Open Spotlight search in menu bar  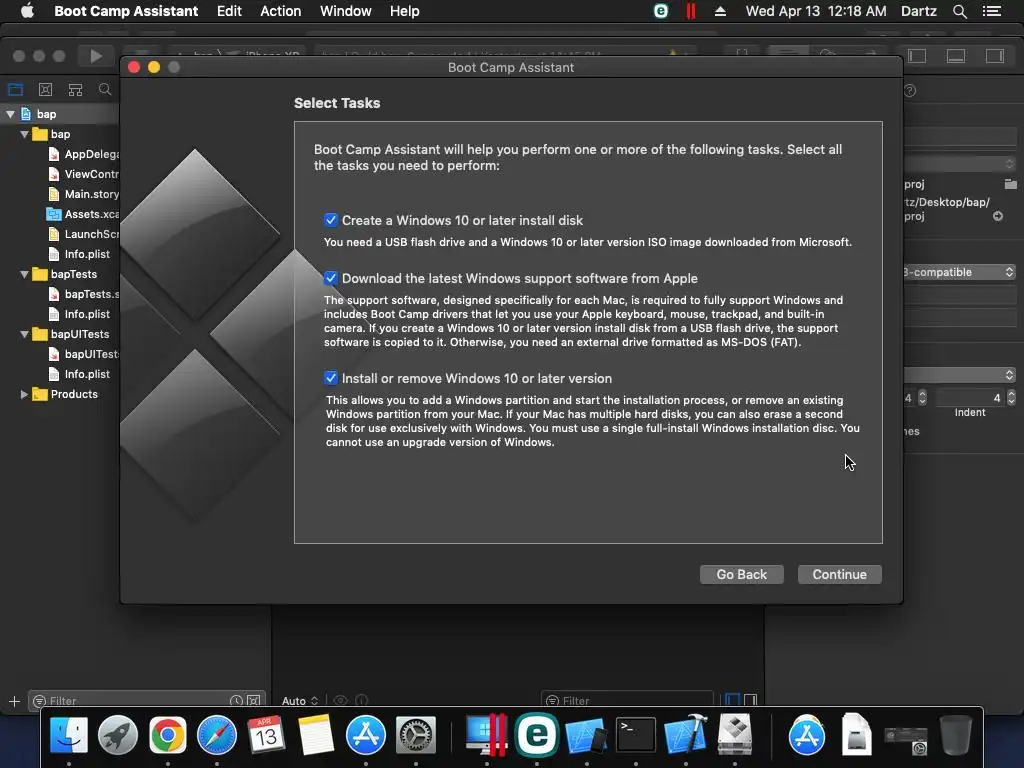tap(959, 11)
